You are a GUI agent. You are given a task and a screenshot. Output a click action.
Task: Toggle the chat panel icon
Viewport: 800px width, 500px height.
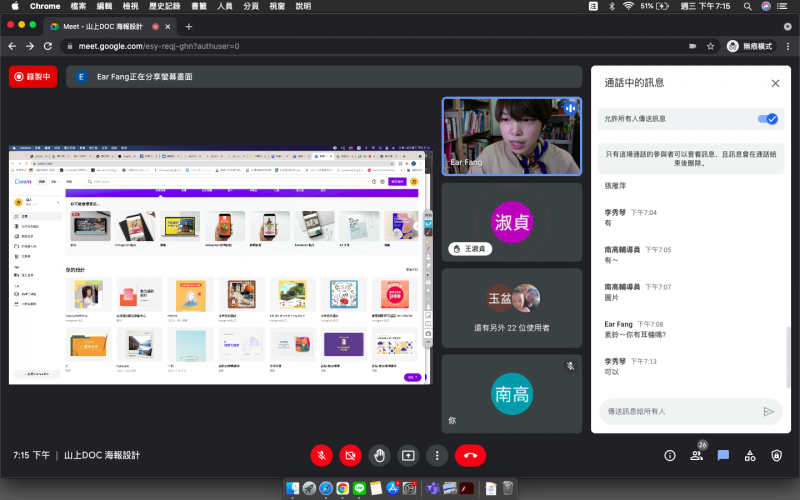[723, 456]
